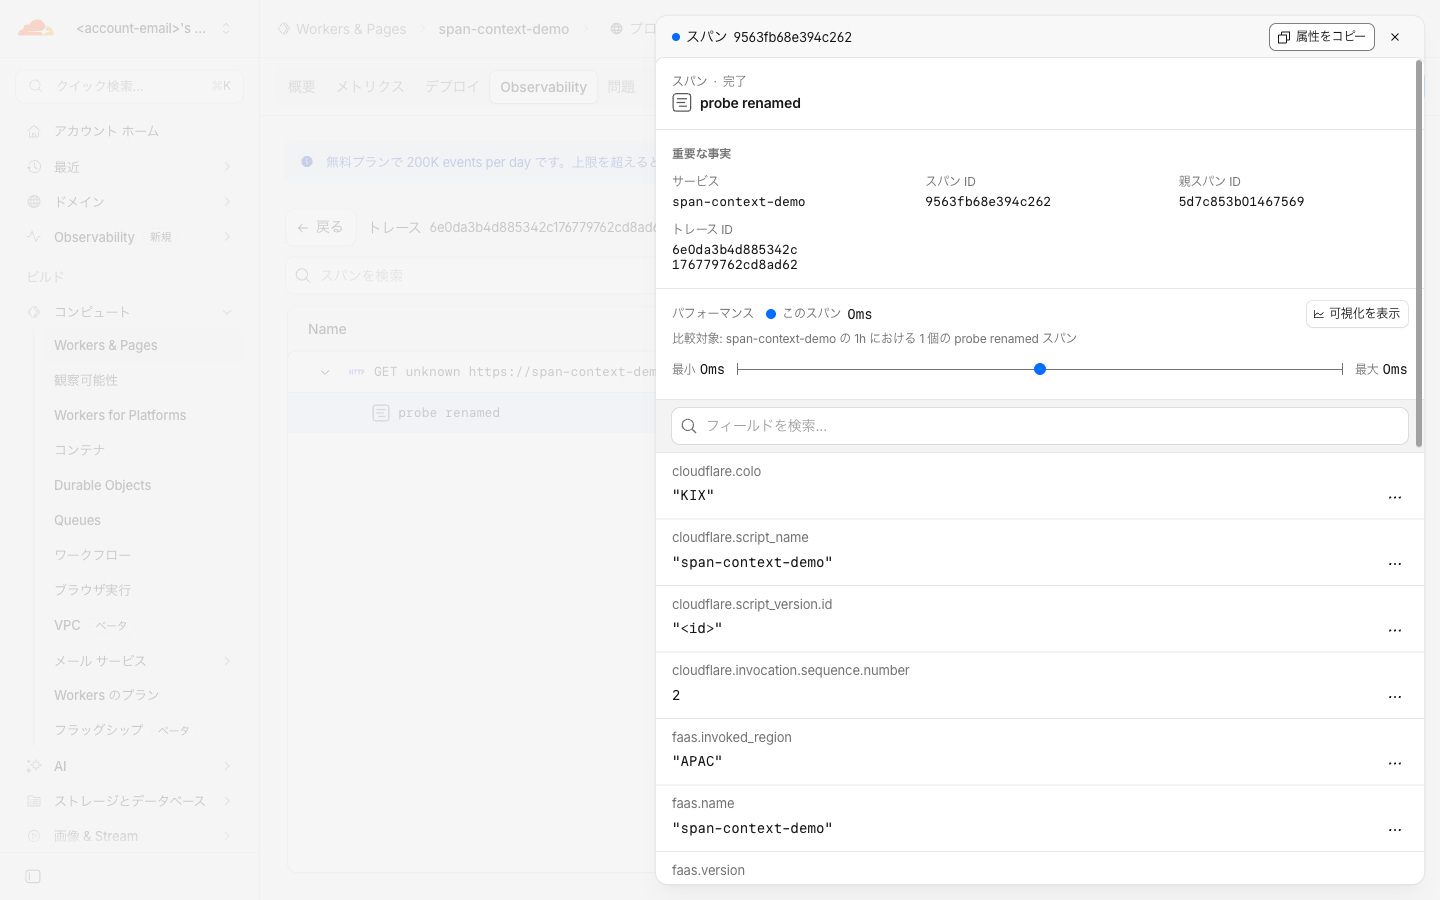The width and height of the screenshot is (1440, 900).
Task: Open the options menu for faas.invoked_region
Action: [1395, 763]
